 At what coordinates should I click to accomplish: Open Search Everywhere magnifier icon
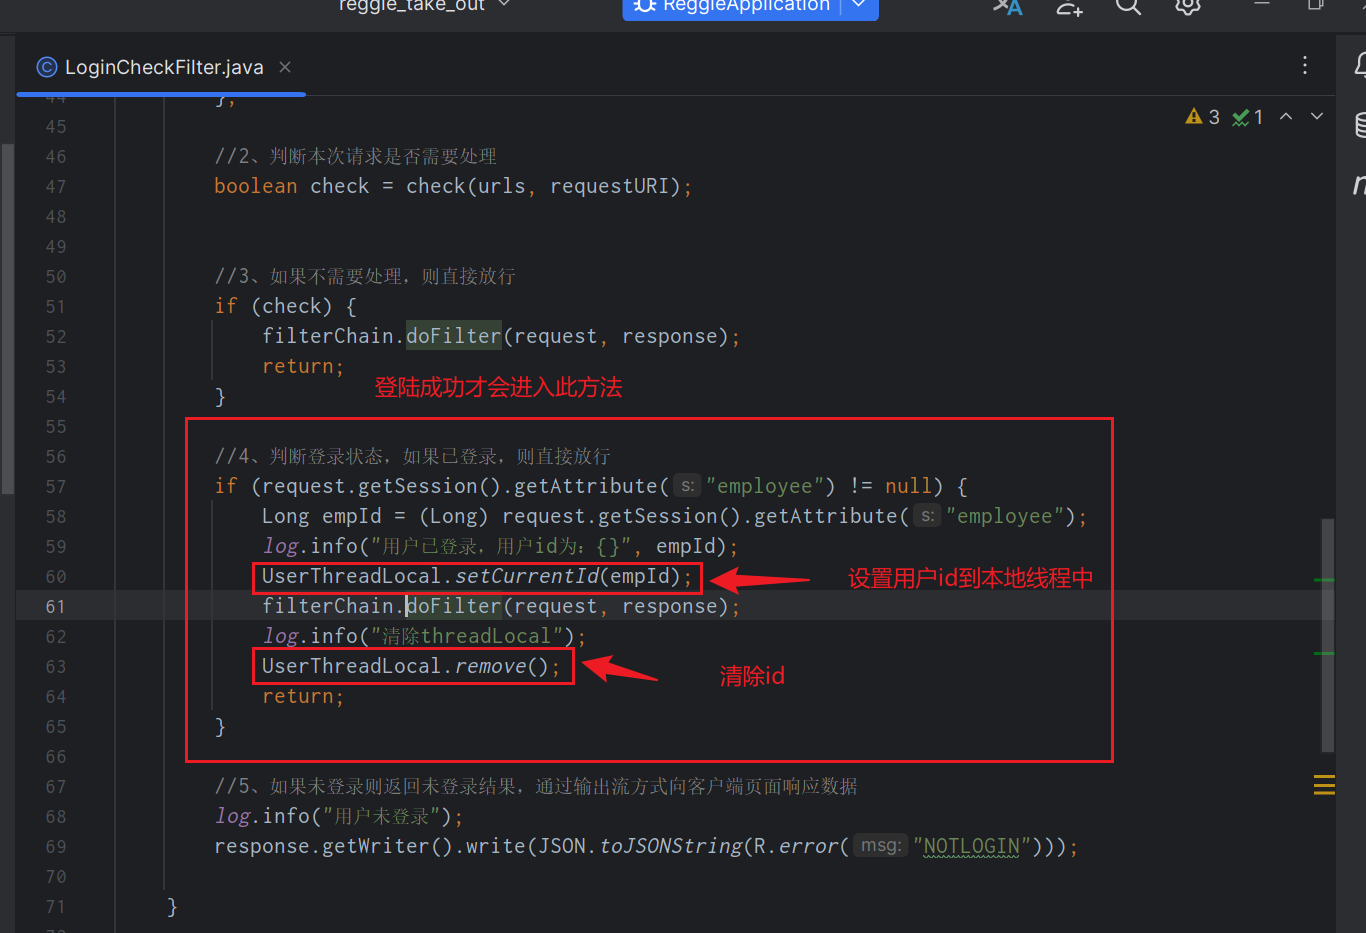pyautogui.click(x=1128, y=6)
